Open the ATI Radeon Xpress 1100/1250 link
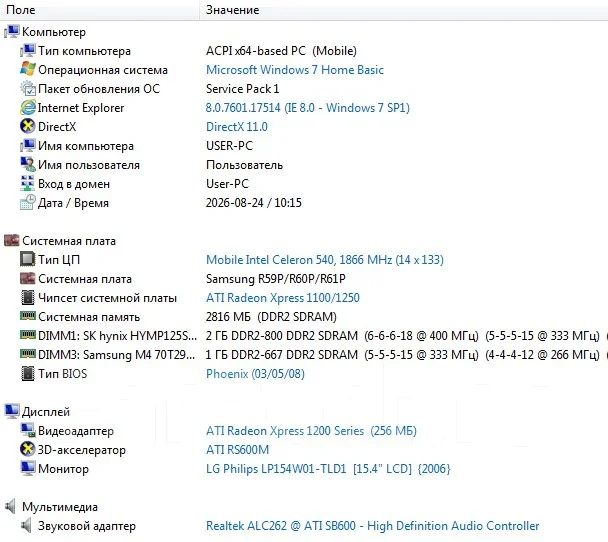This screenshot has width=608, height=542. [283, 298]
